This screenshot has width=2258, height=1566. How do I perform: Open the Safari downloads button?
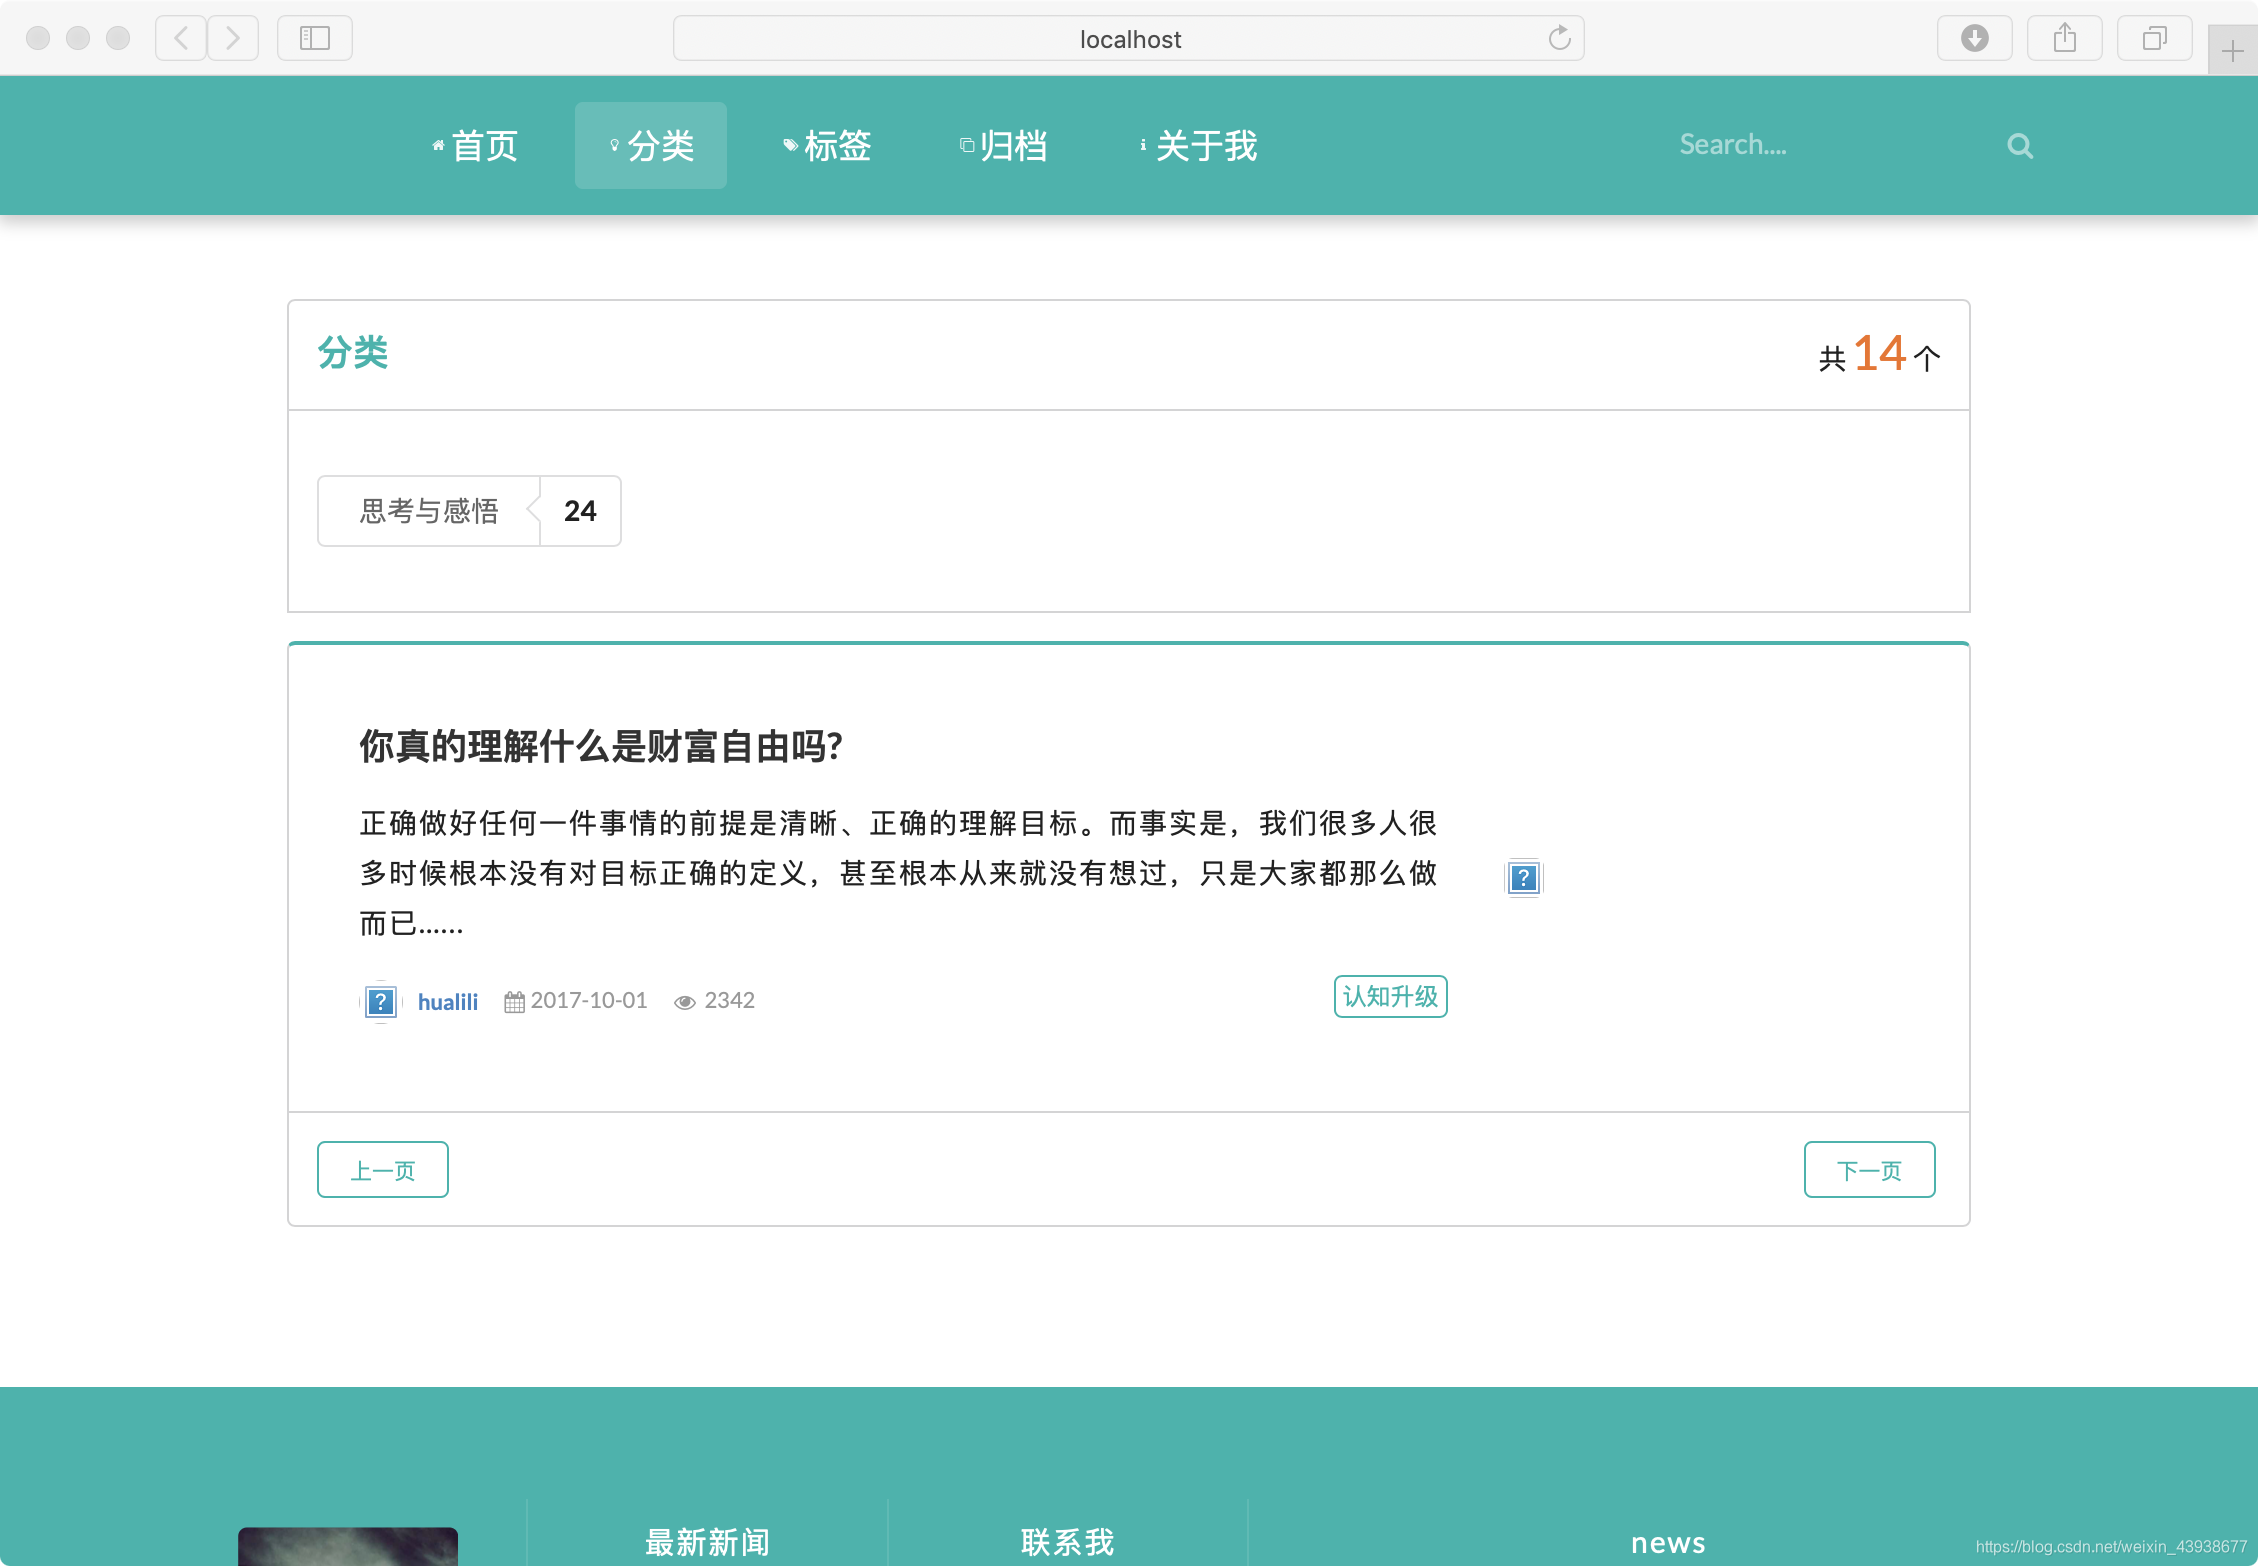(x=1974, y=38)
